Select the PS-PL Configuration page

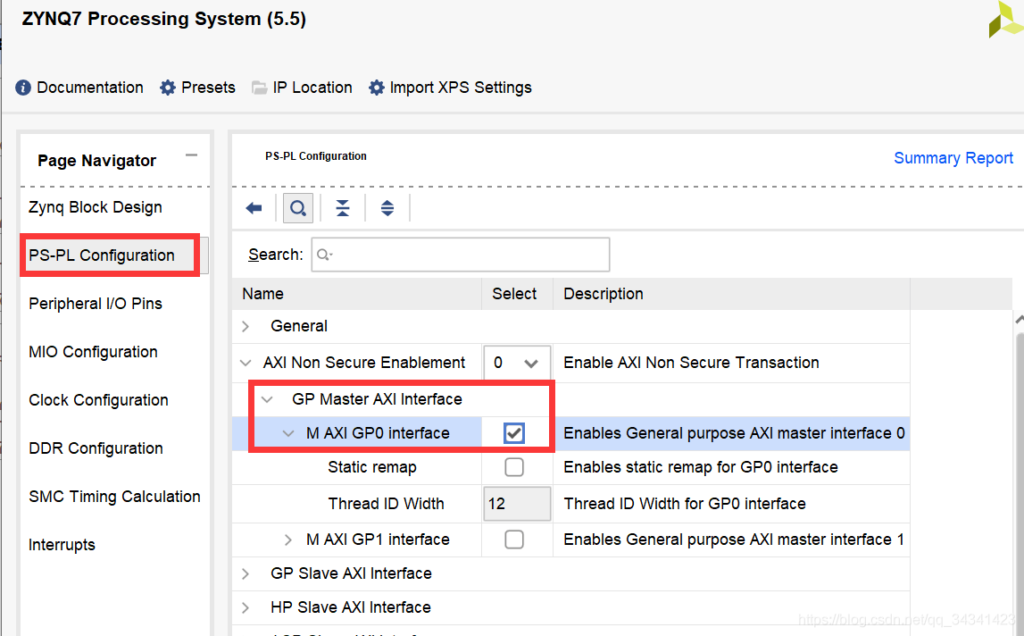click(102, 255)
